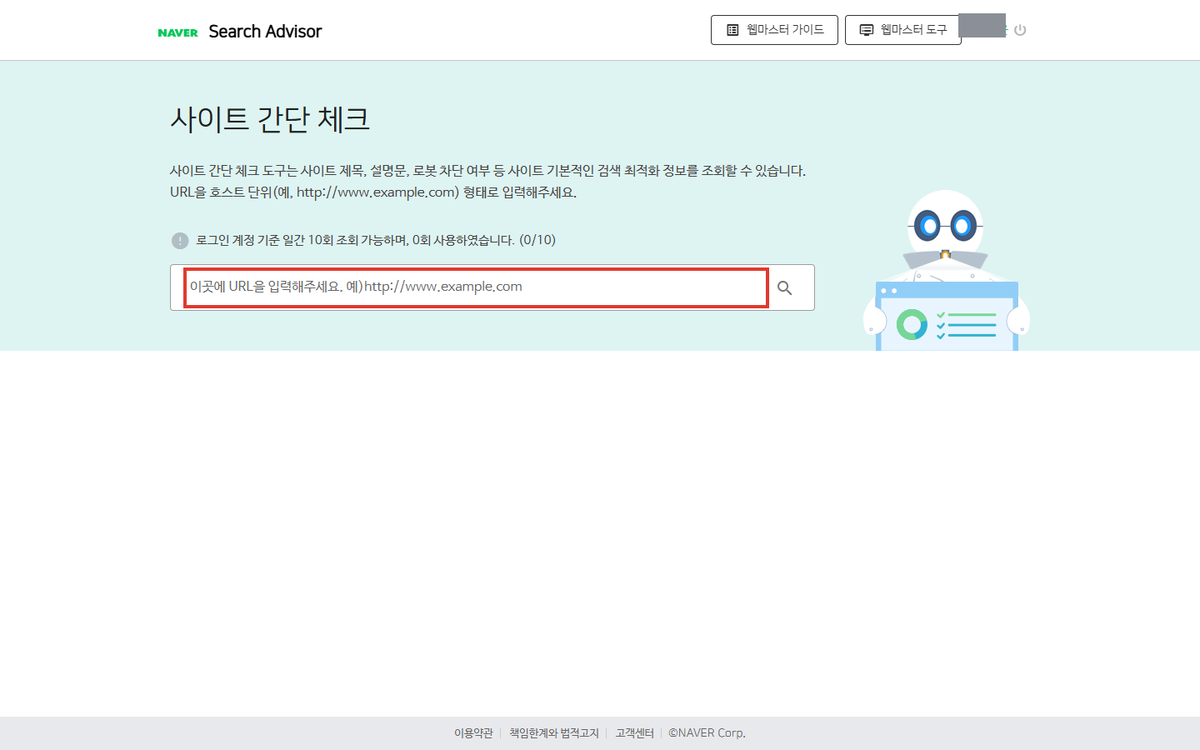The image size is (1200, 750).
Task: Open the 웹마스터 가이드 button
Action: [774, 30]
